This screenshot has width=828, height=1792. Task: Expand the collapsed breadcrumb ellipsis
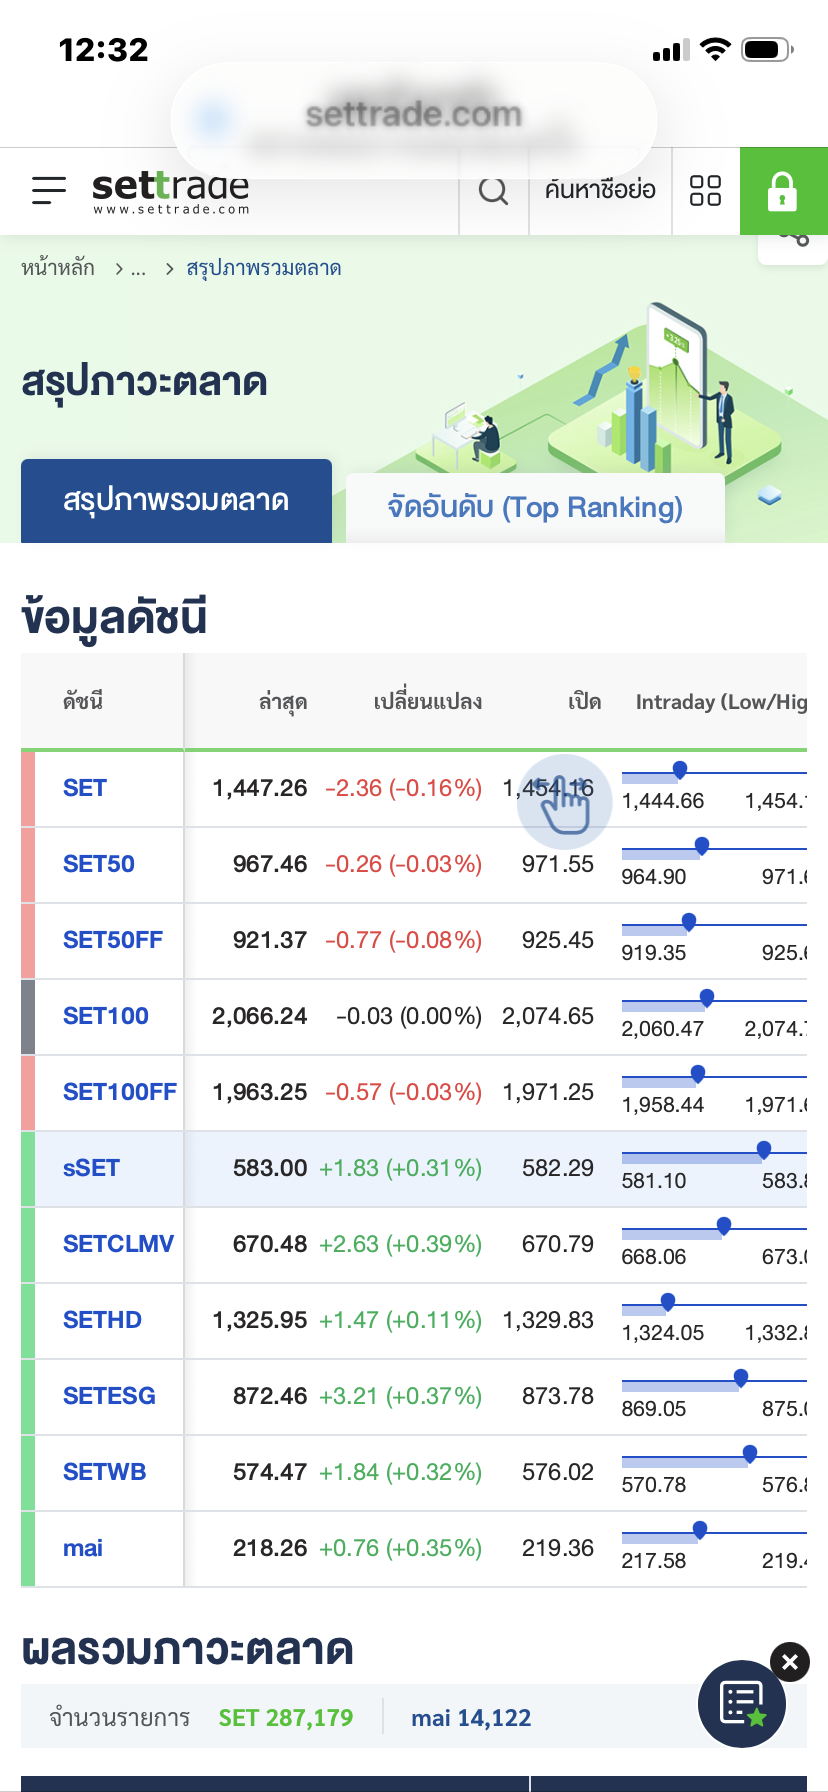coord(138,269)
